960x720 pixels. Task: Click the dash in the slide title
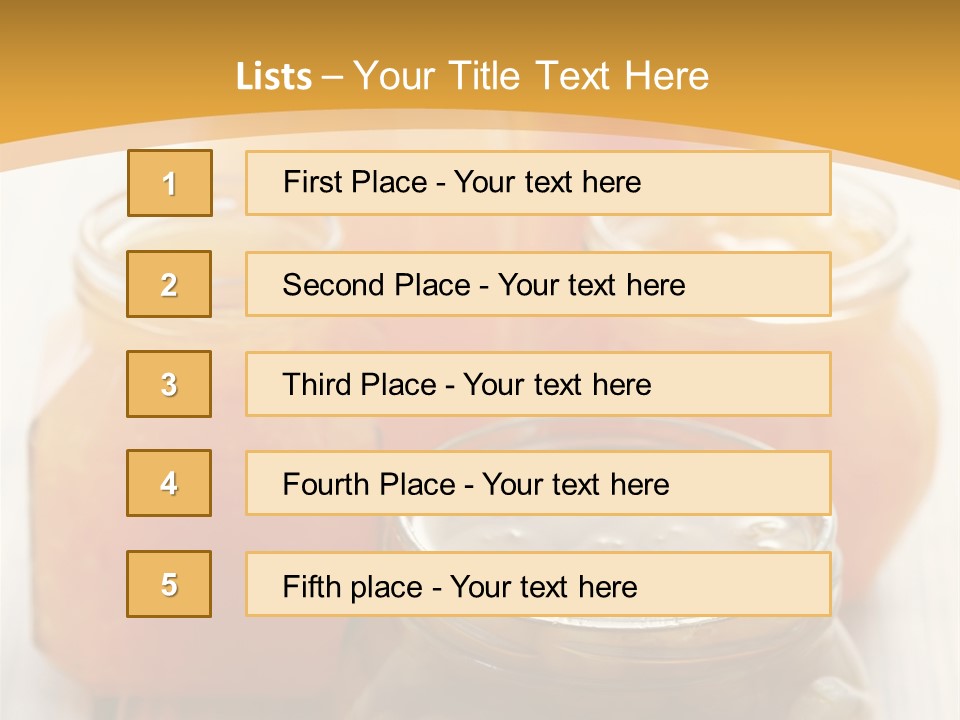[x=332, y=77]
